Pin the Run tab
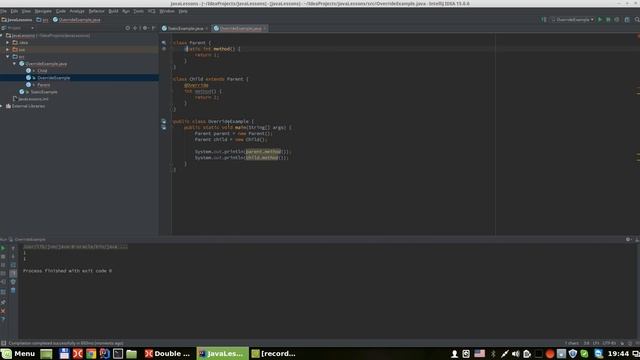This screenshot has width=640, height=360. [x=3, y=302]
